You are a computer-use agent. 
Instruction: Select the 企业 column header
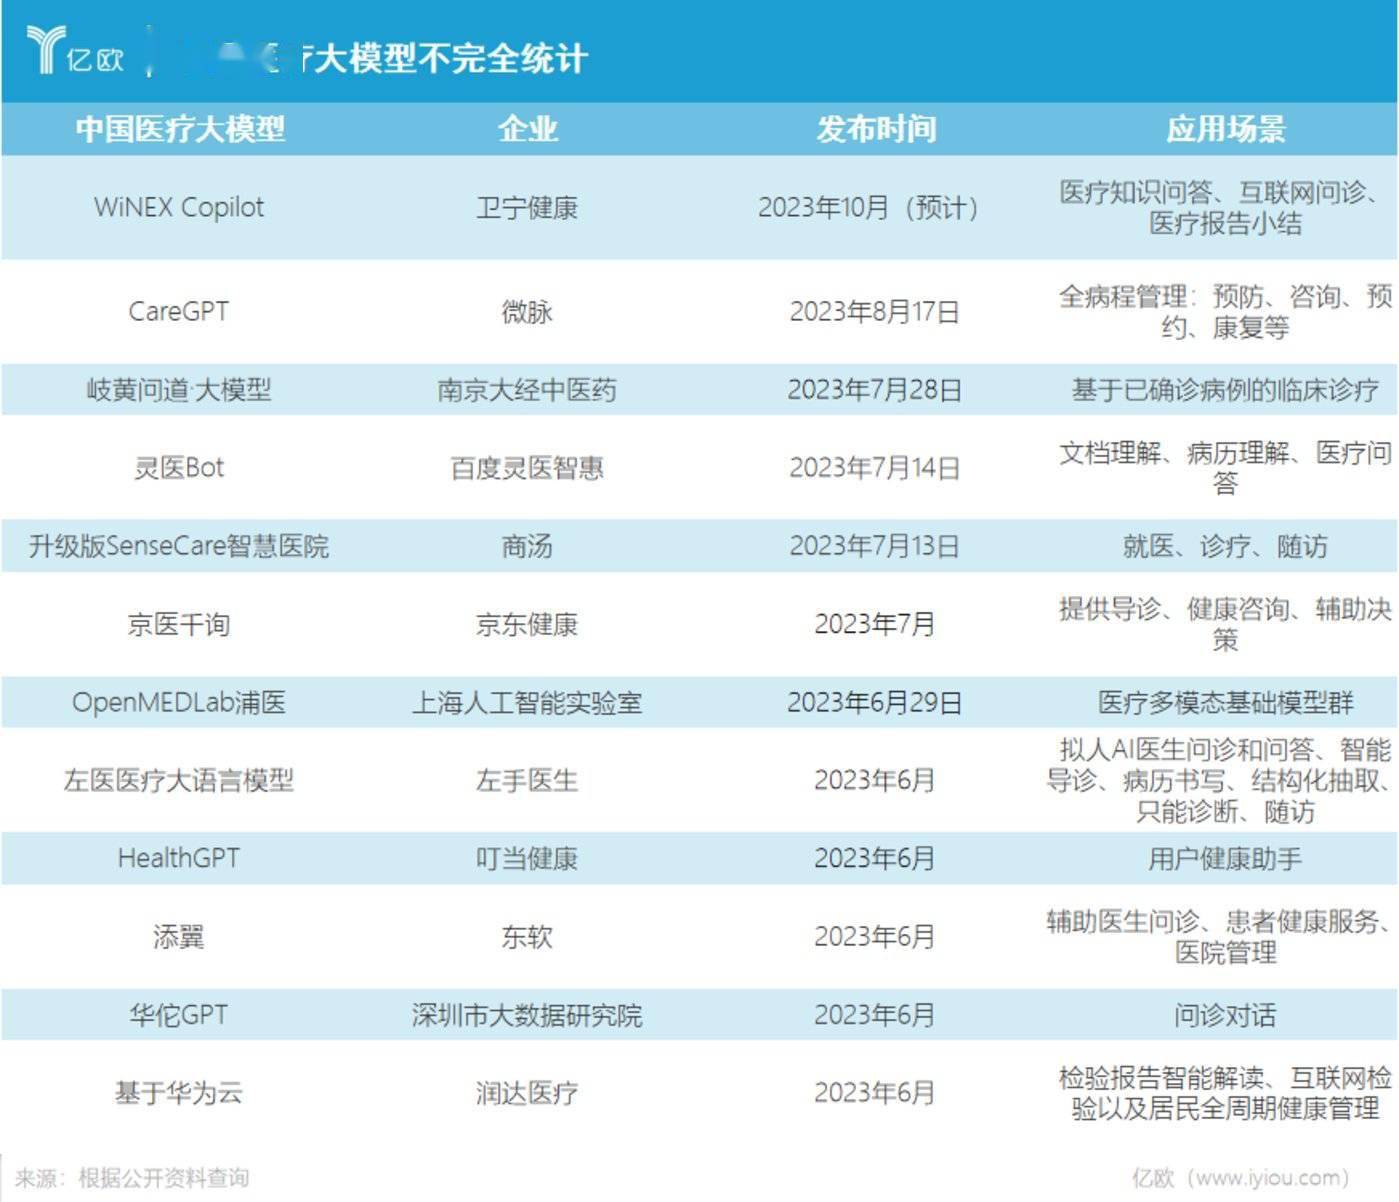pyautogui.click(x=527, y=129)
